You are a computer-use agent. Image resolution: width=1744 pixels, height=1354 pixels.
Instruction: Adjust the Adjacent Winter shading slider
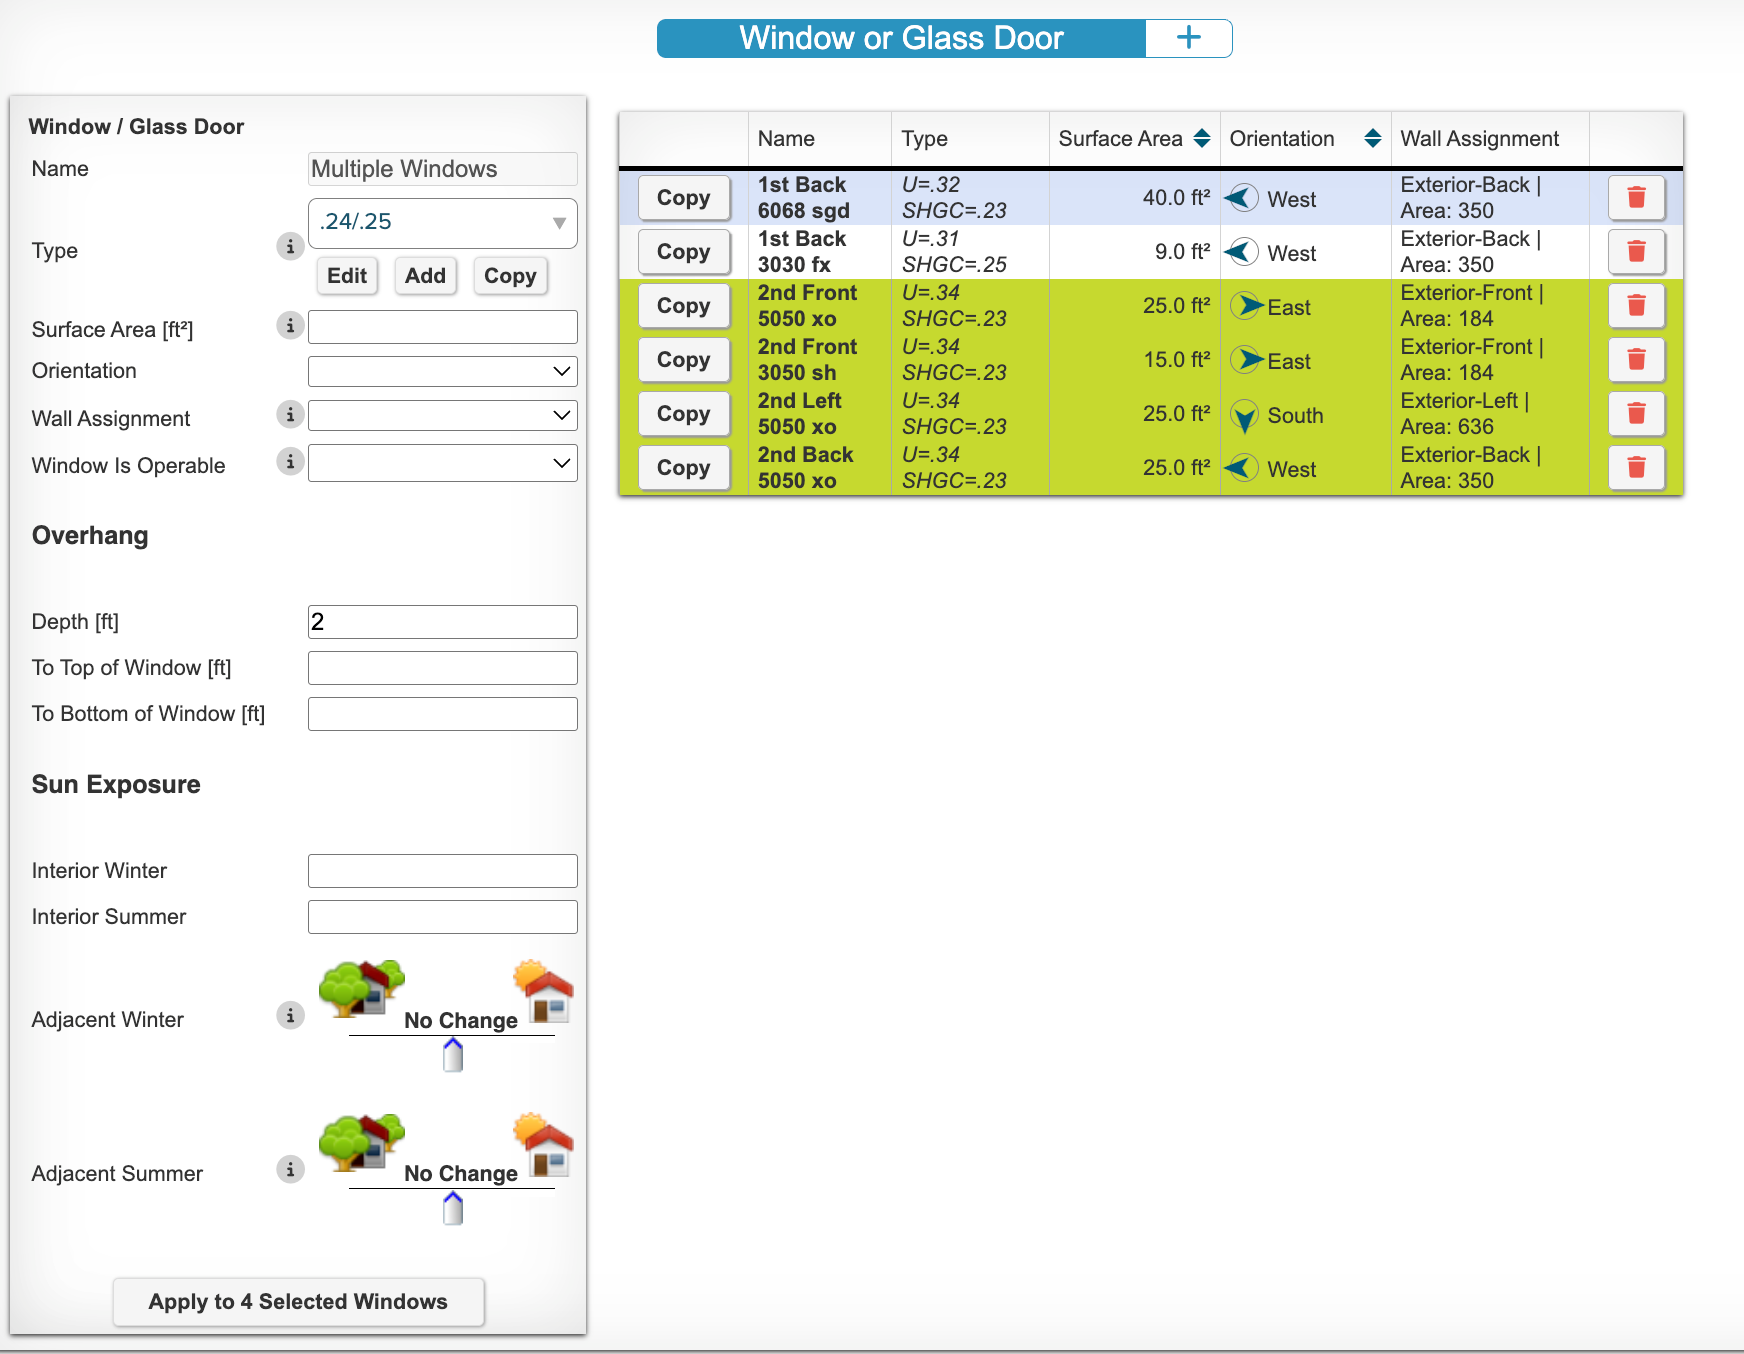point(453,1055)
